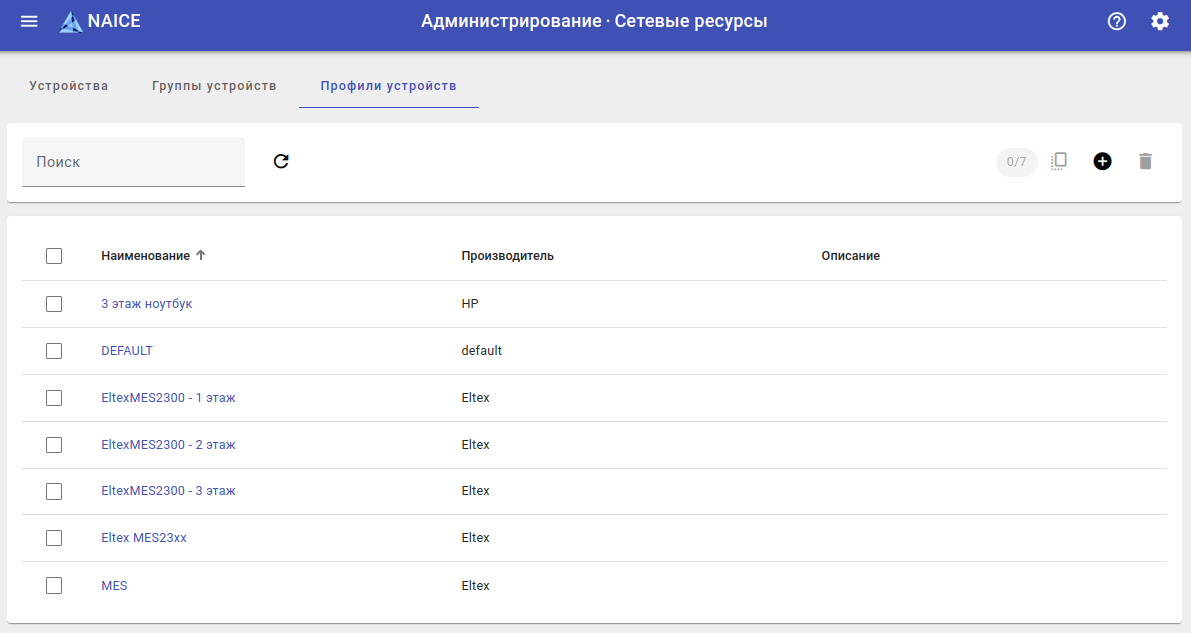Click the copy profile icon
The image size is (1191, 633).
pyautogui.click(x=1059, y=161)
